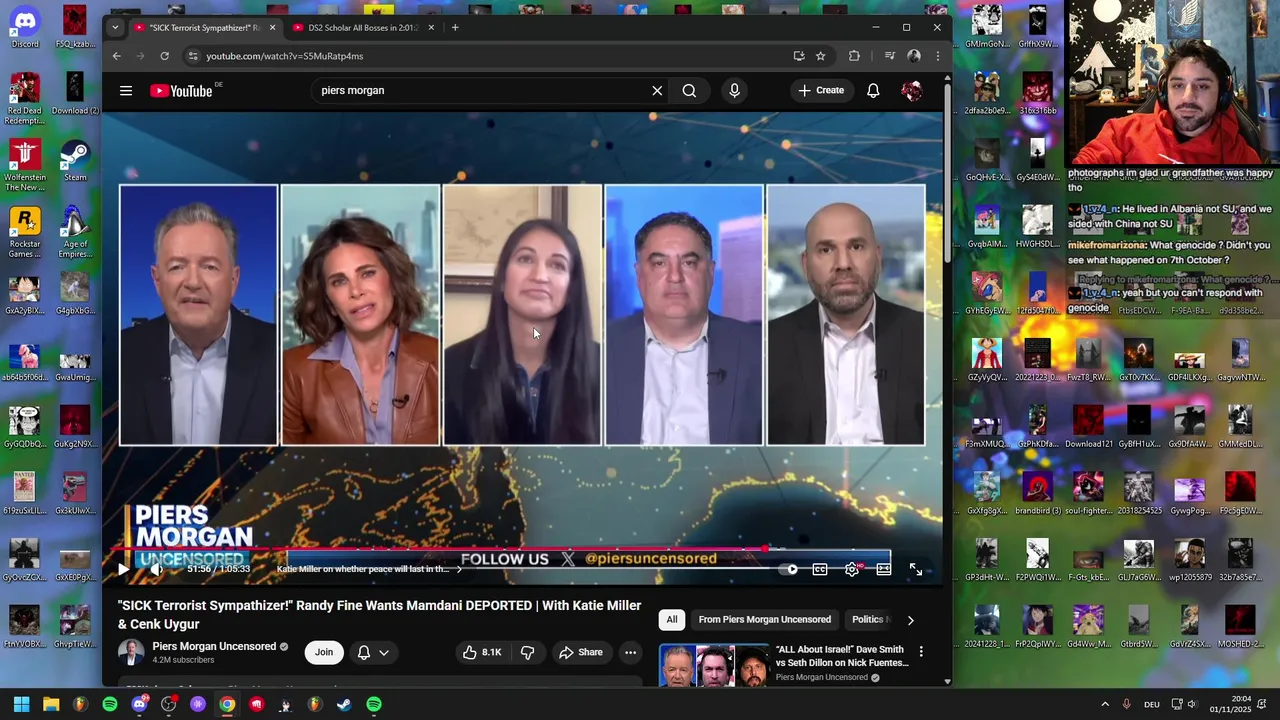Open Rockstar Games desktop shortcut
1280x720 pixels.
click(25, 232)
